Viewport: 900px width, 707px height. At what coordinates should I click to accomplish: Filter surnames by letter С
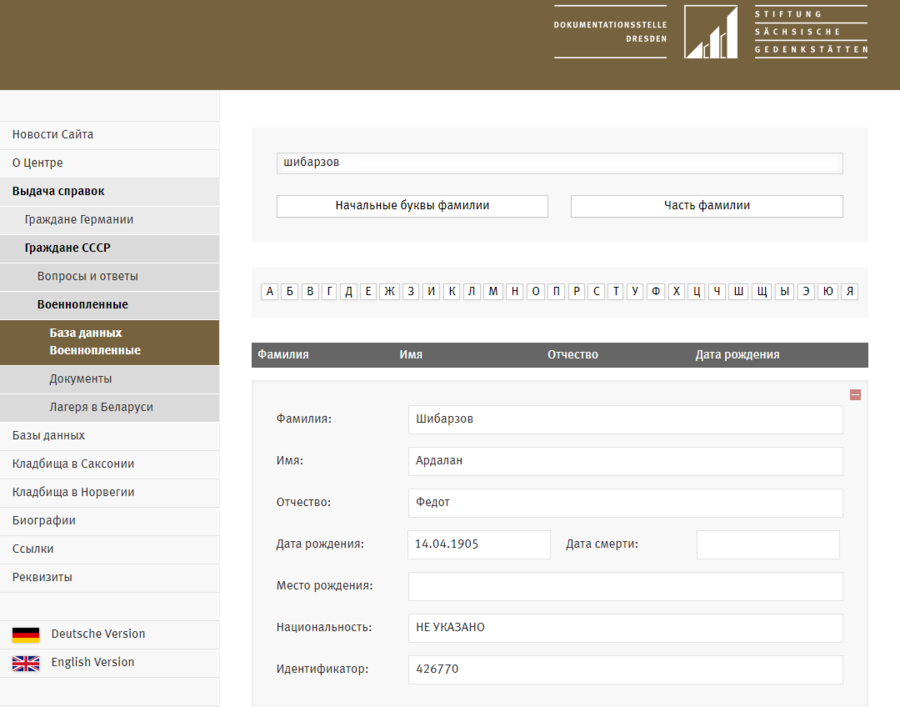596,292
